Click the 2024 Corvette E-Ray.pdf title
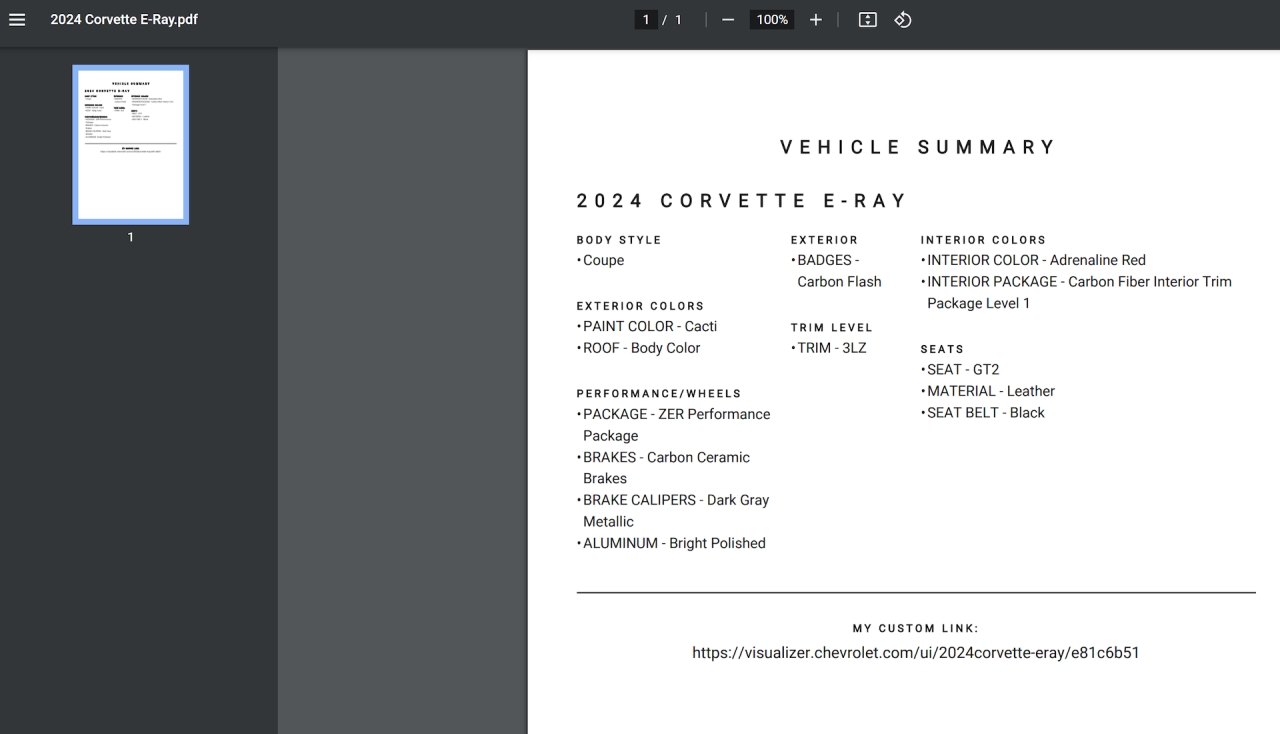 pyautogui.click(x=124, y=20)
